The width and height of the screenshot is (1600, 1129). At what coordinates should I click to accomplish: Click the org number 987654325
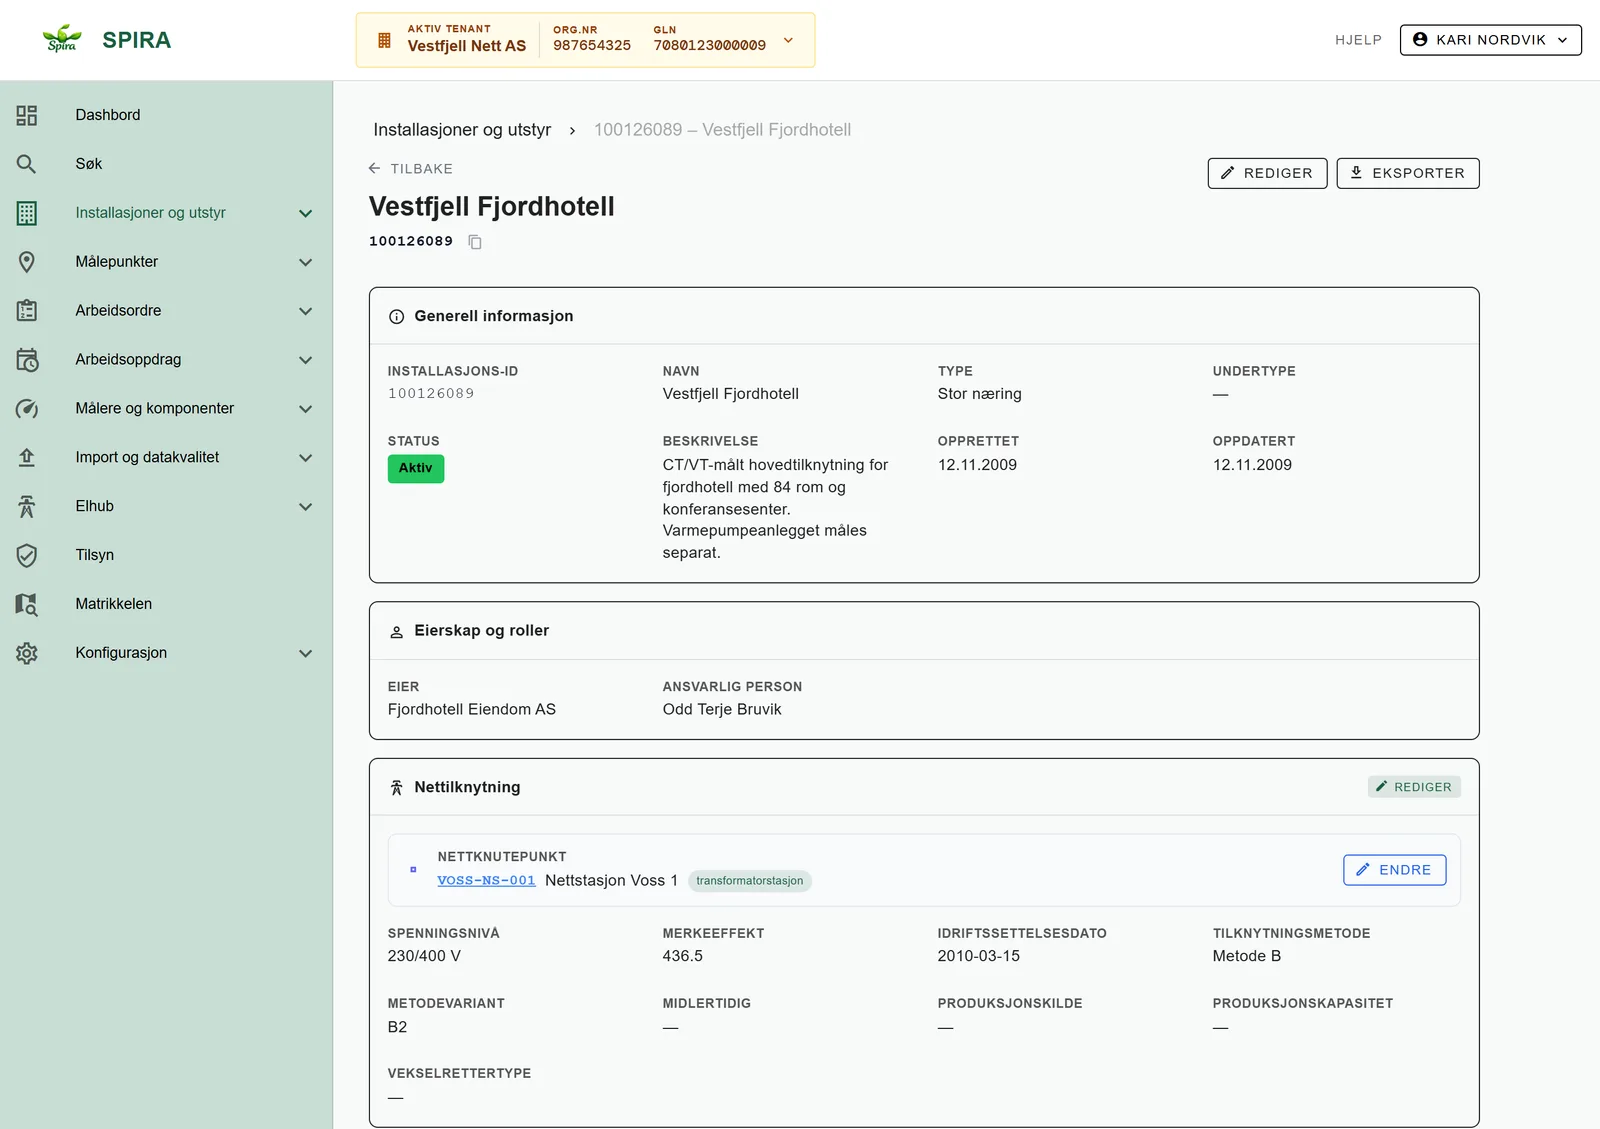pos(592,46)
